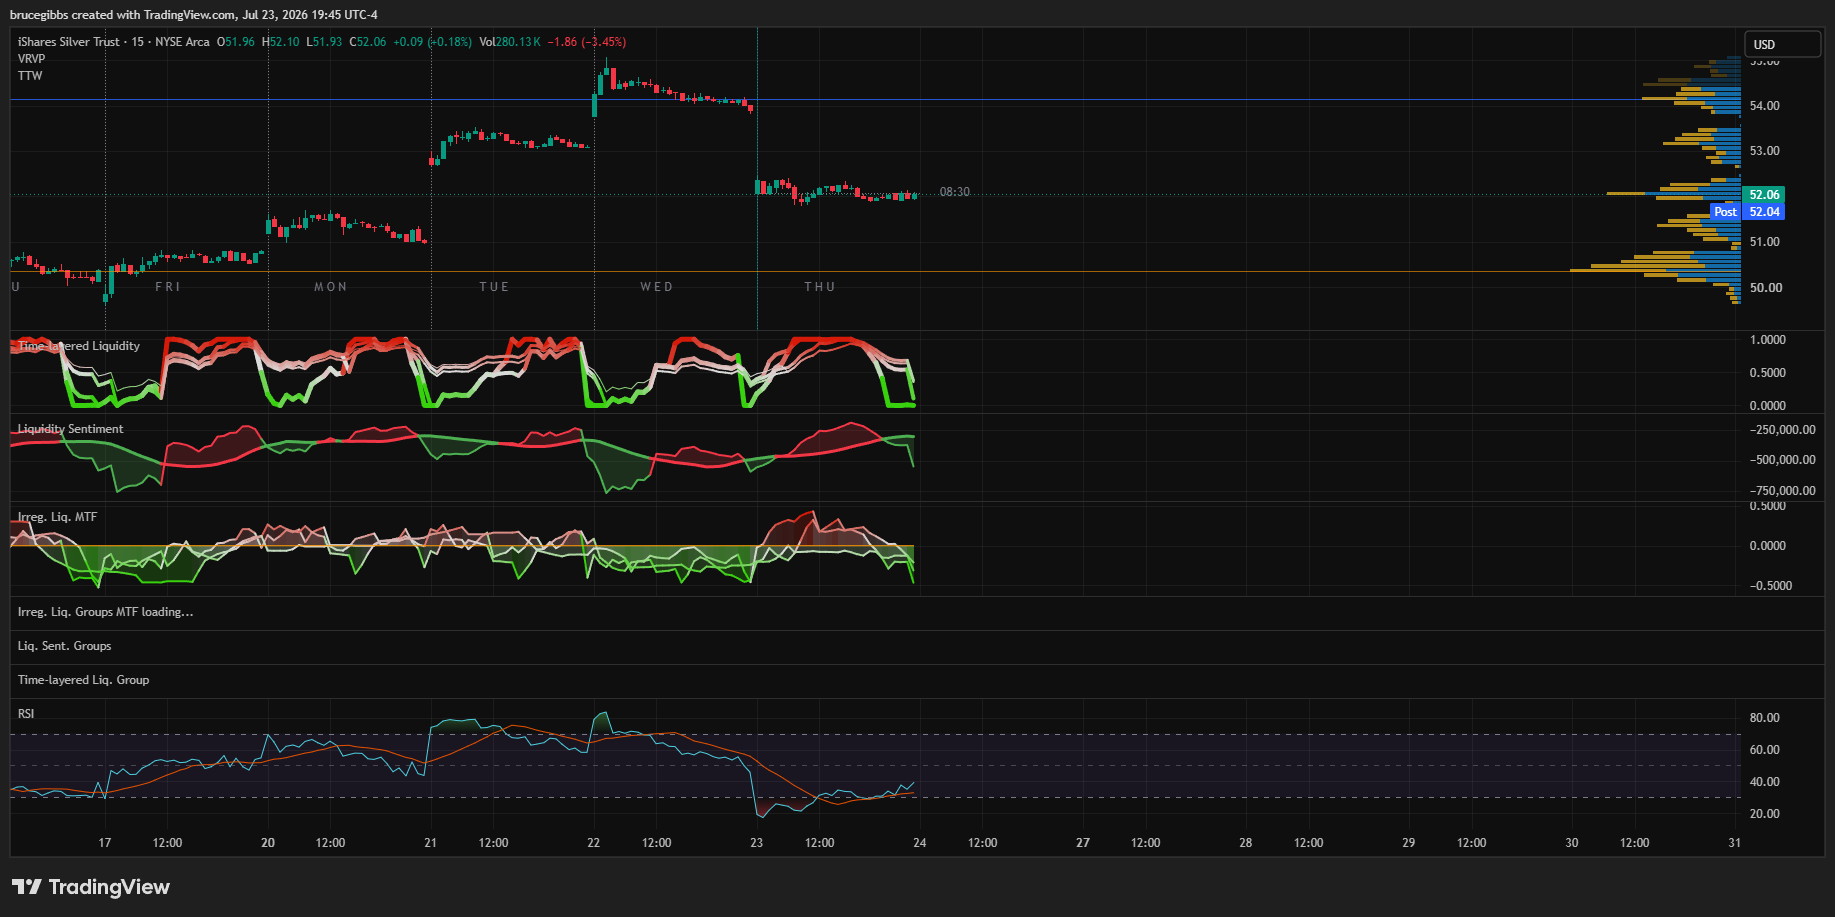Click the brucegibbs created with TradingView.com header
The height and width of the screenshot is (917, 1835).
pos(194,15)
